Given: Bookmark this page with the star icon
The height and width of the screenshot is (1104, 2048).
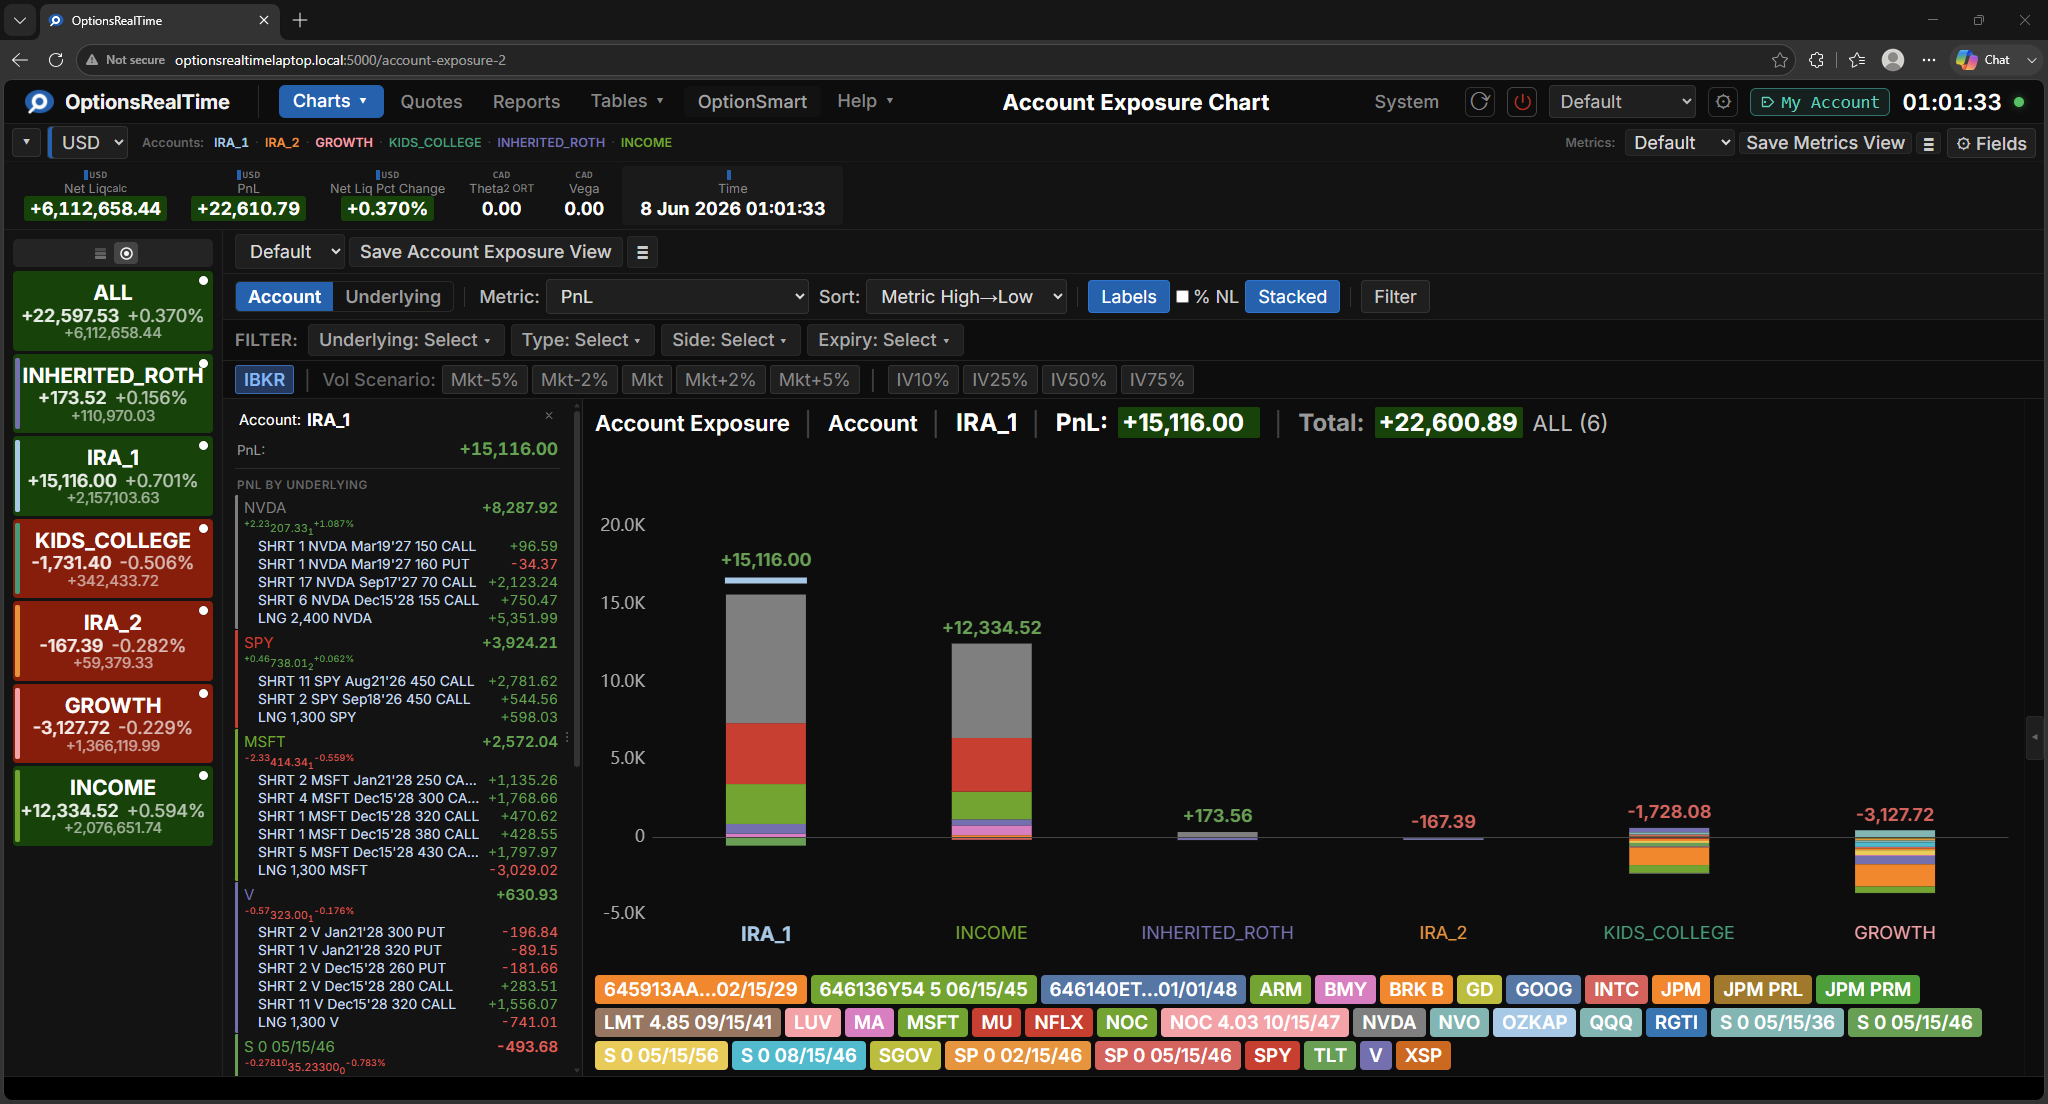Looking at the screenshot, I should (x=1780, y=60).
